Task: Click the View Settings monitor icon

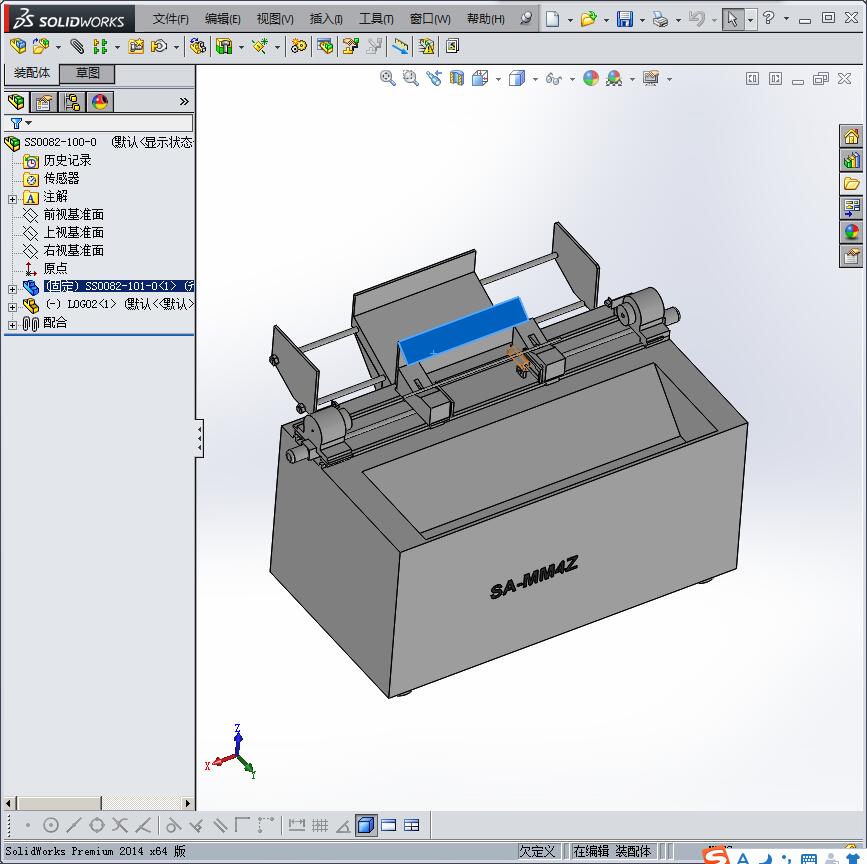Action: click(651, 78)
